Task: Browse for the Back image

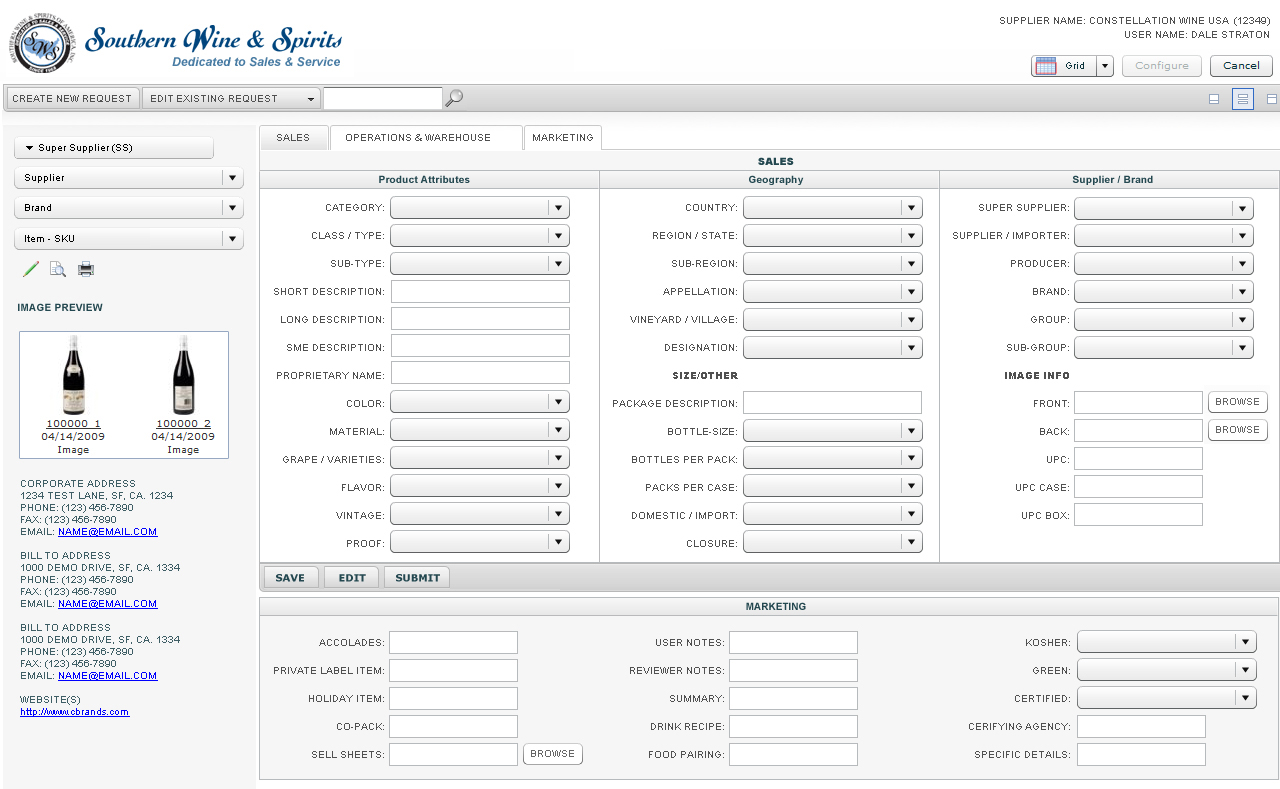Action: coord(1238,430)
